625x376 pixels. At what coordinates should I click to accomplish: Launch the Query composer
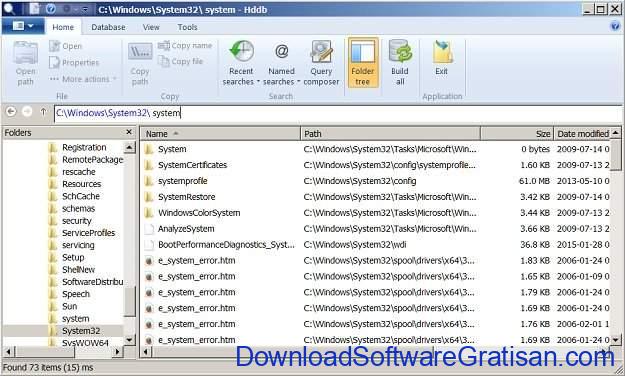(x=321, y=63)
